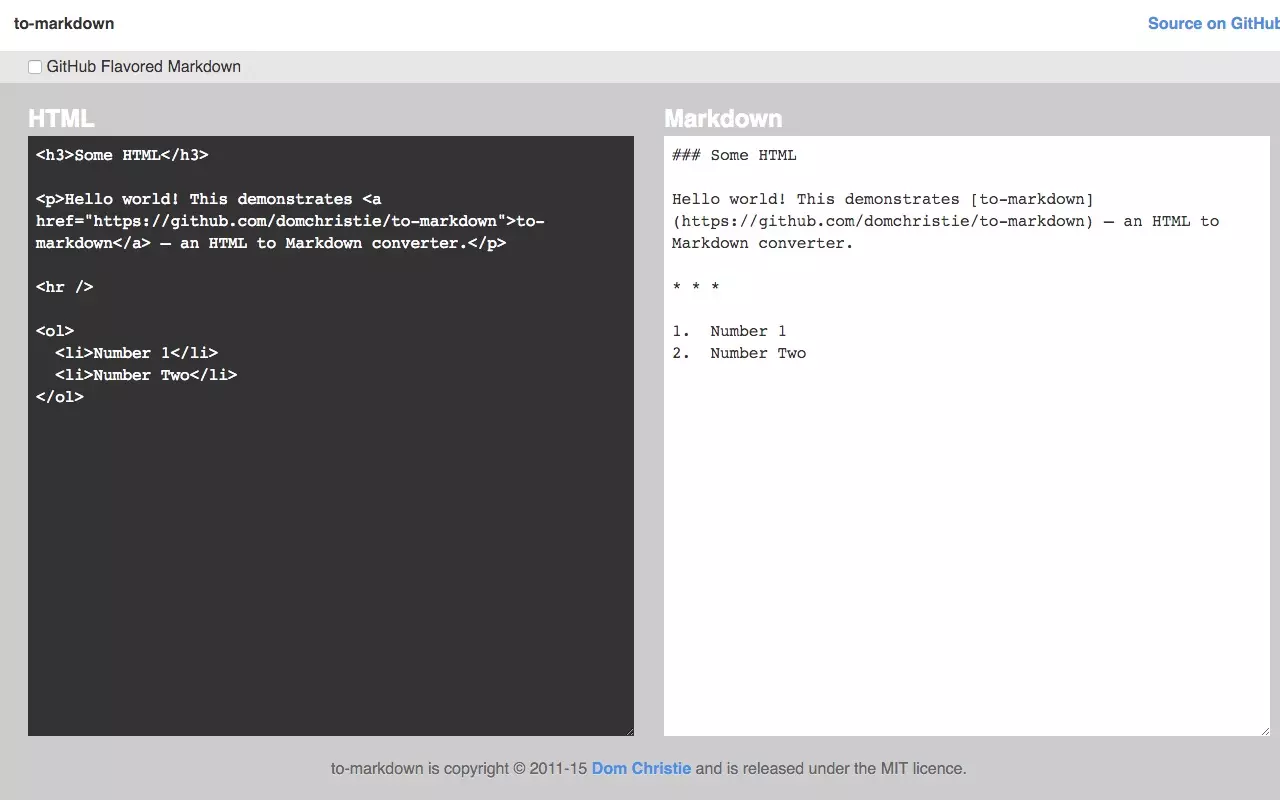
Task: Enable the GitHub Flavored Markdown checkbox
Action: pyautogui.click(x=35, y=67)
